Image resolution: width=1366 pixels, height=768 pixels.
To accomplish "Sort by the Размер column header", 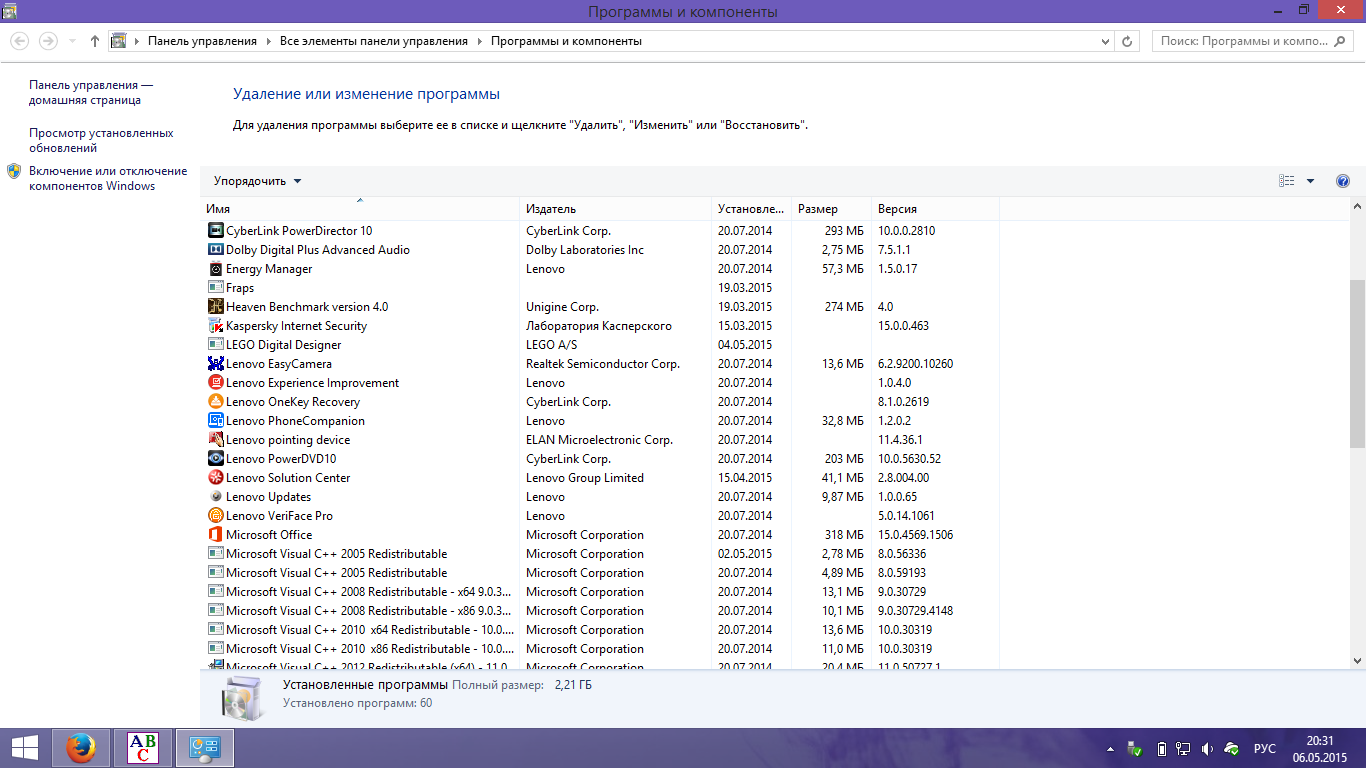I will pos(831,209).
